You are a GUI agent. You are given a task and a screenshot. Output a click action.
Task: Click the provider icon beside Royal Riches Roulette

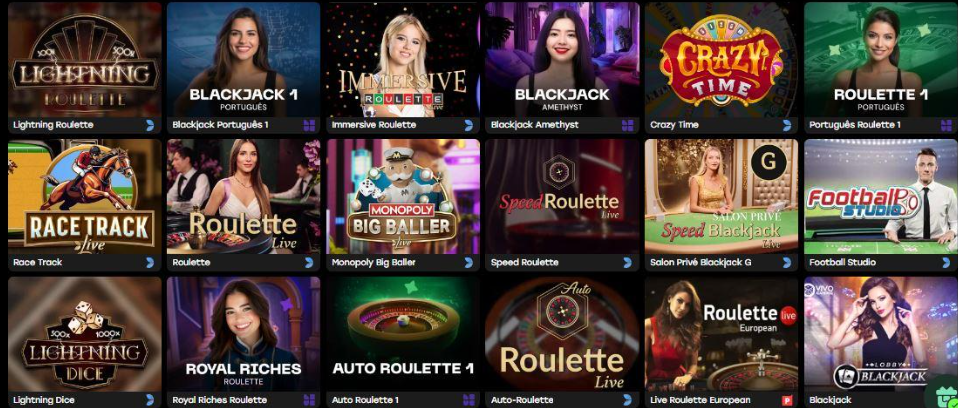click(310, 400)
